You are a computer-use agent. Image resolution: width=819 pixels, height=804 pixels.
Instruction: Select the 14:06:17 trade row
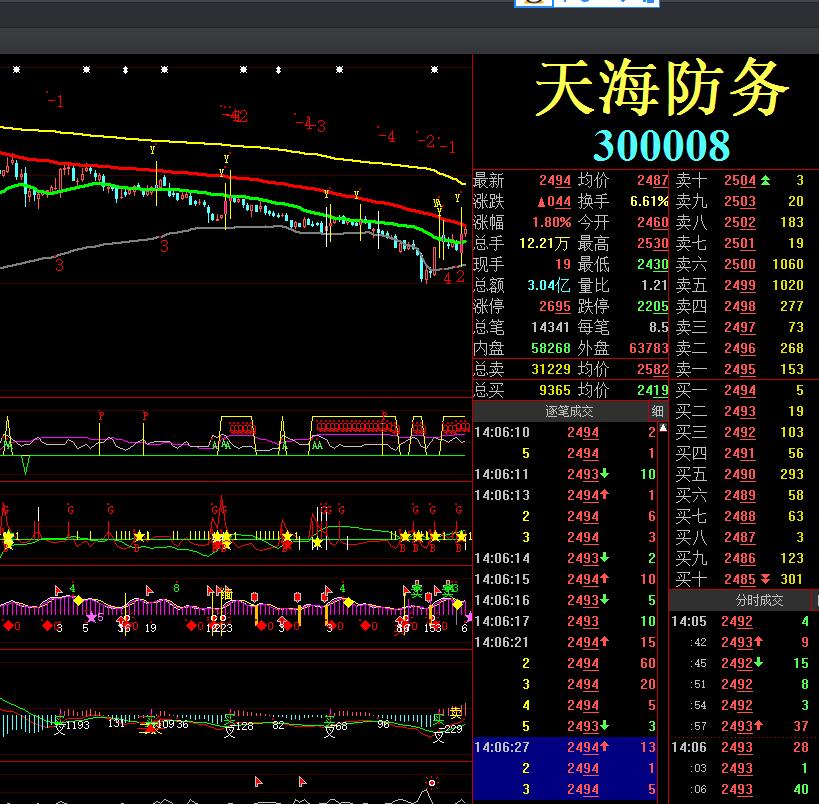565,622
